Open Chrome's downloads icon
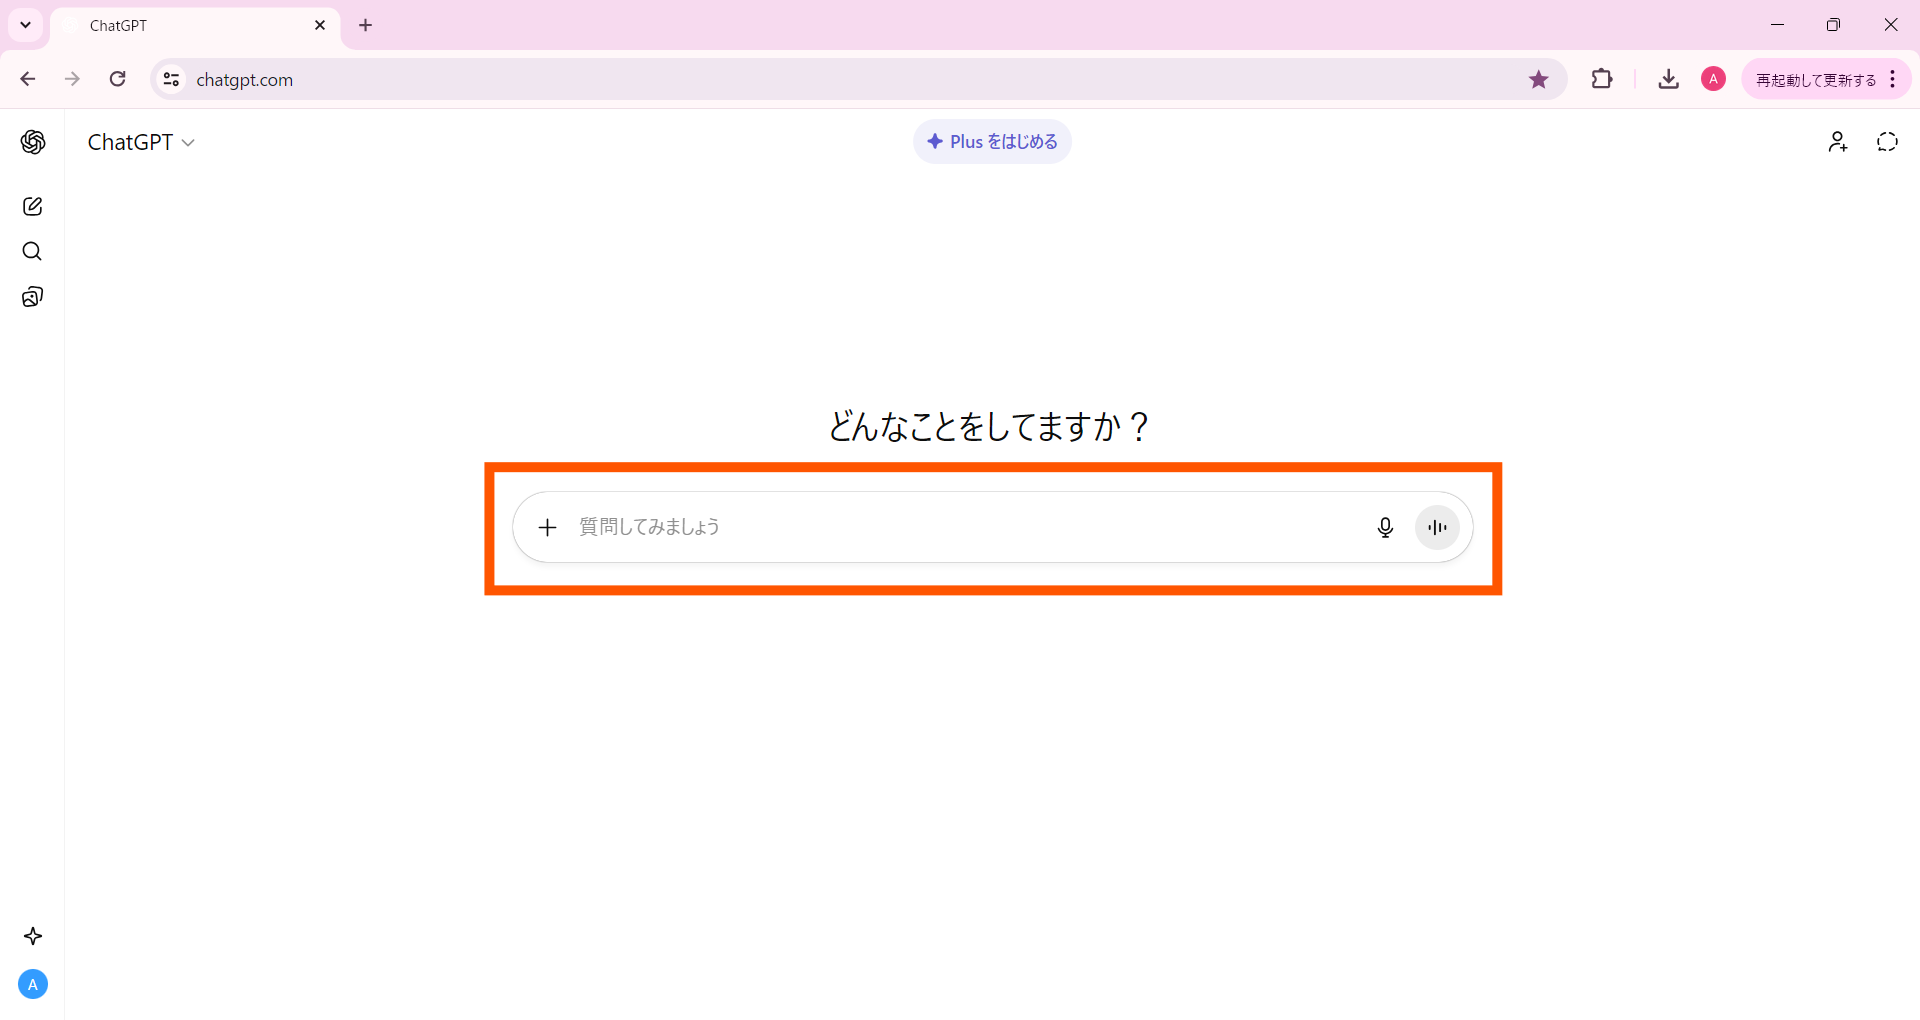This screenshot has height=1020, width=1920. 1668,79
